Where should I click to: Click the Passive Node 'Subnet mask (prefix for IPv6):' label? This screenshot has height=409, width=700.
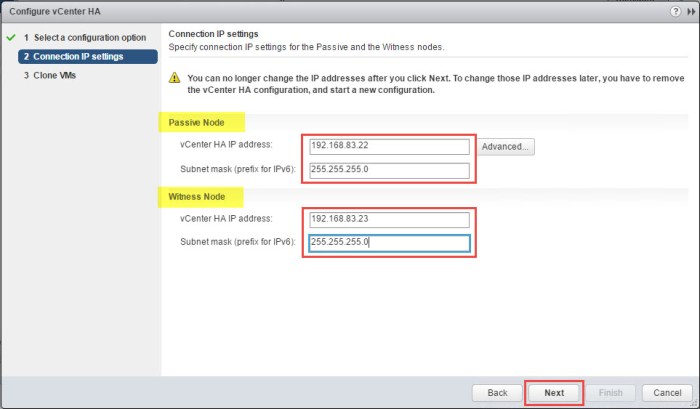238,169
